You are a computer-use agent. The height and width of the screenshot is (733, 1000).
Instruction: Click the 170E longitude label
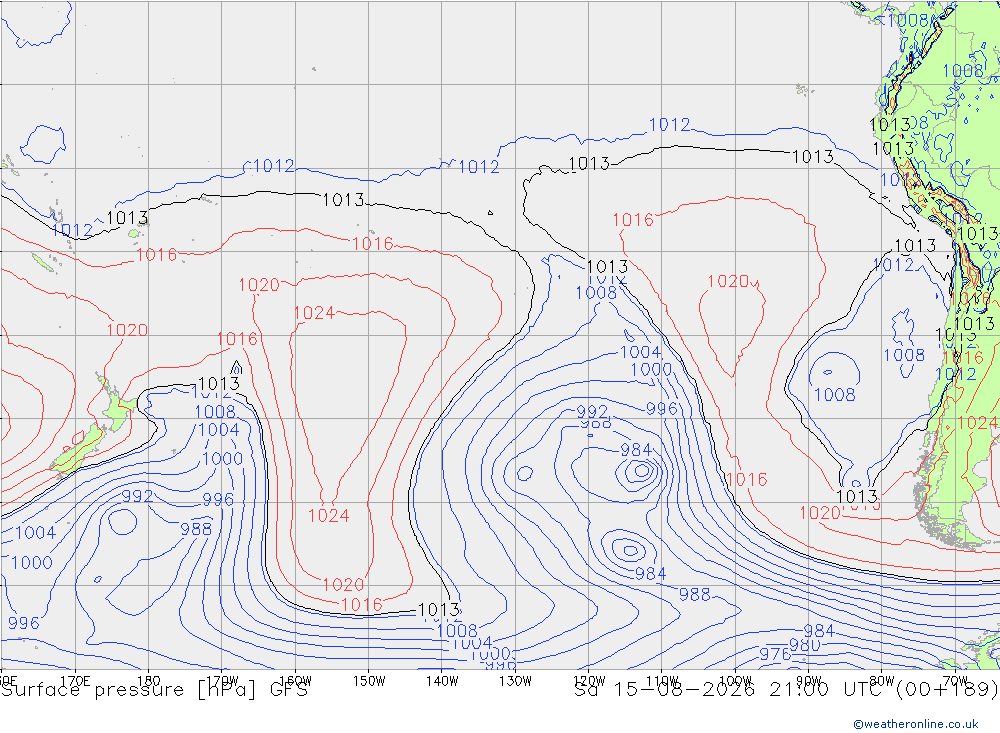pos(75,681)
